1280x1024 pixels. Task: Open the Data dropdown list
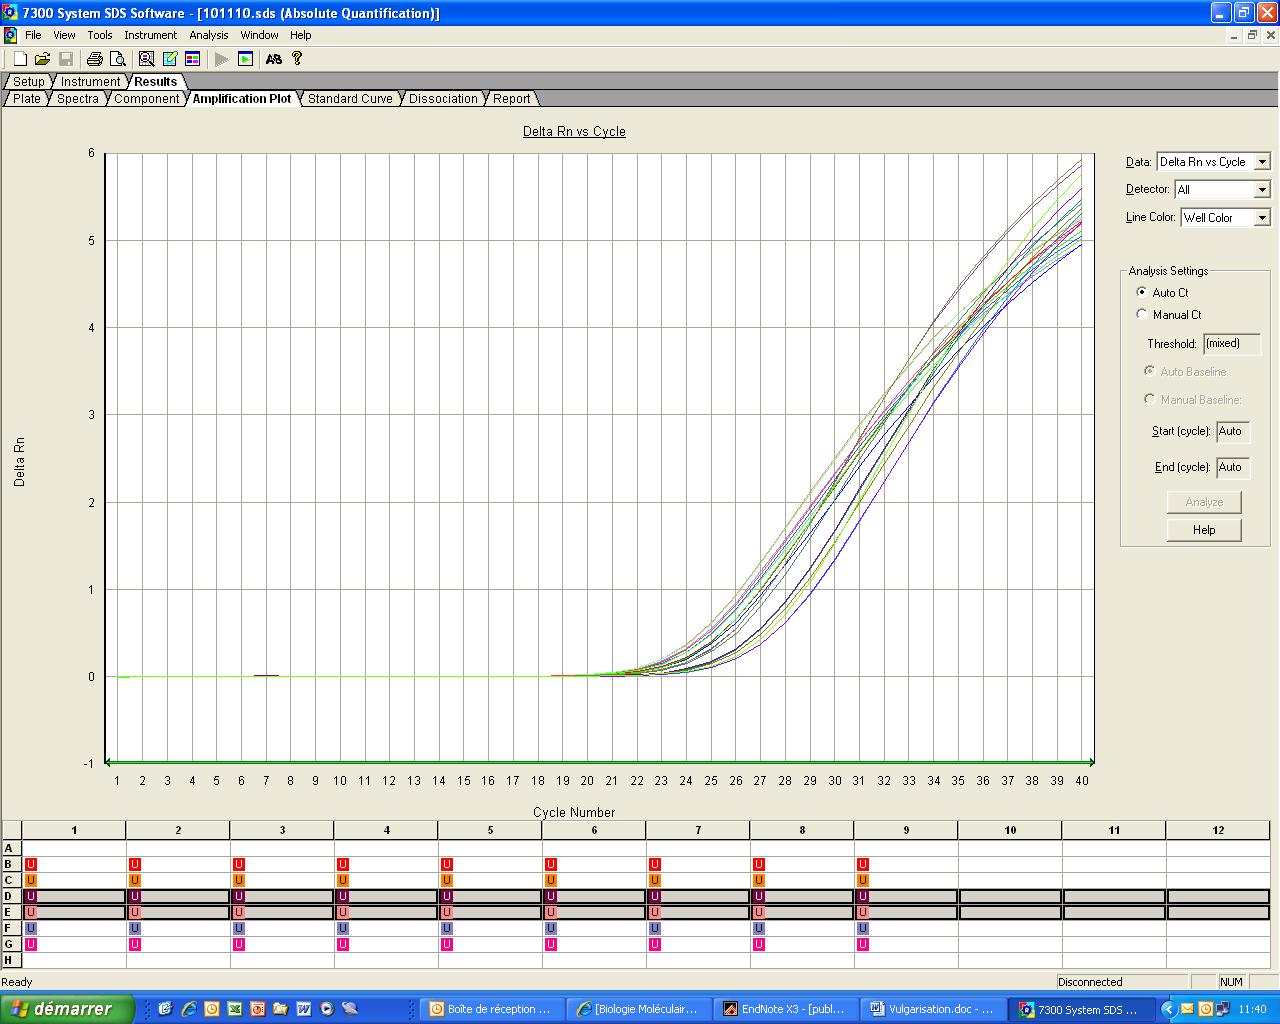coord(1262,162)
